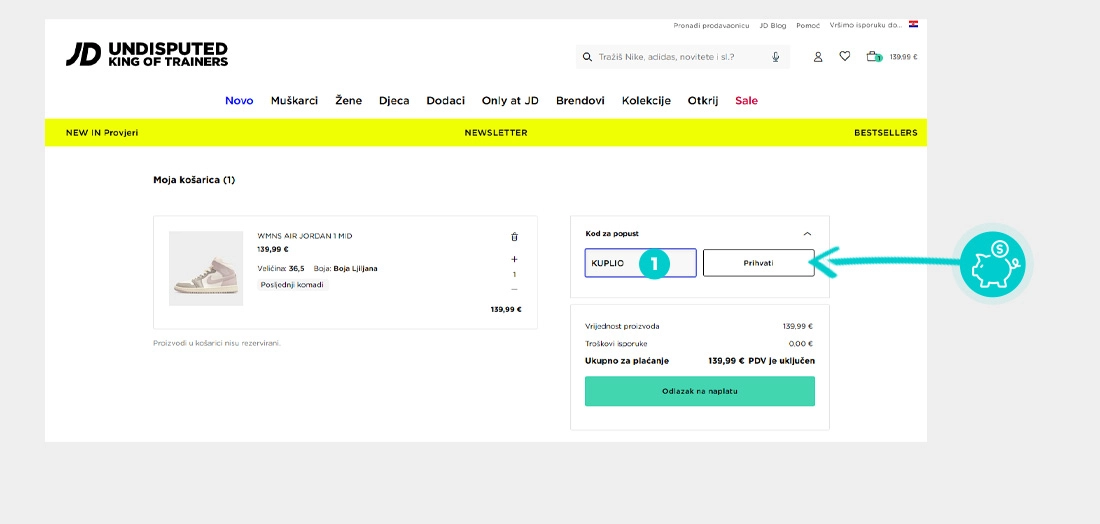Viewport: 1100px width, 524px height.
Task: Click the Ukupno za plaćanje label
Action: tap(627, 361)
